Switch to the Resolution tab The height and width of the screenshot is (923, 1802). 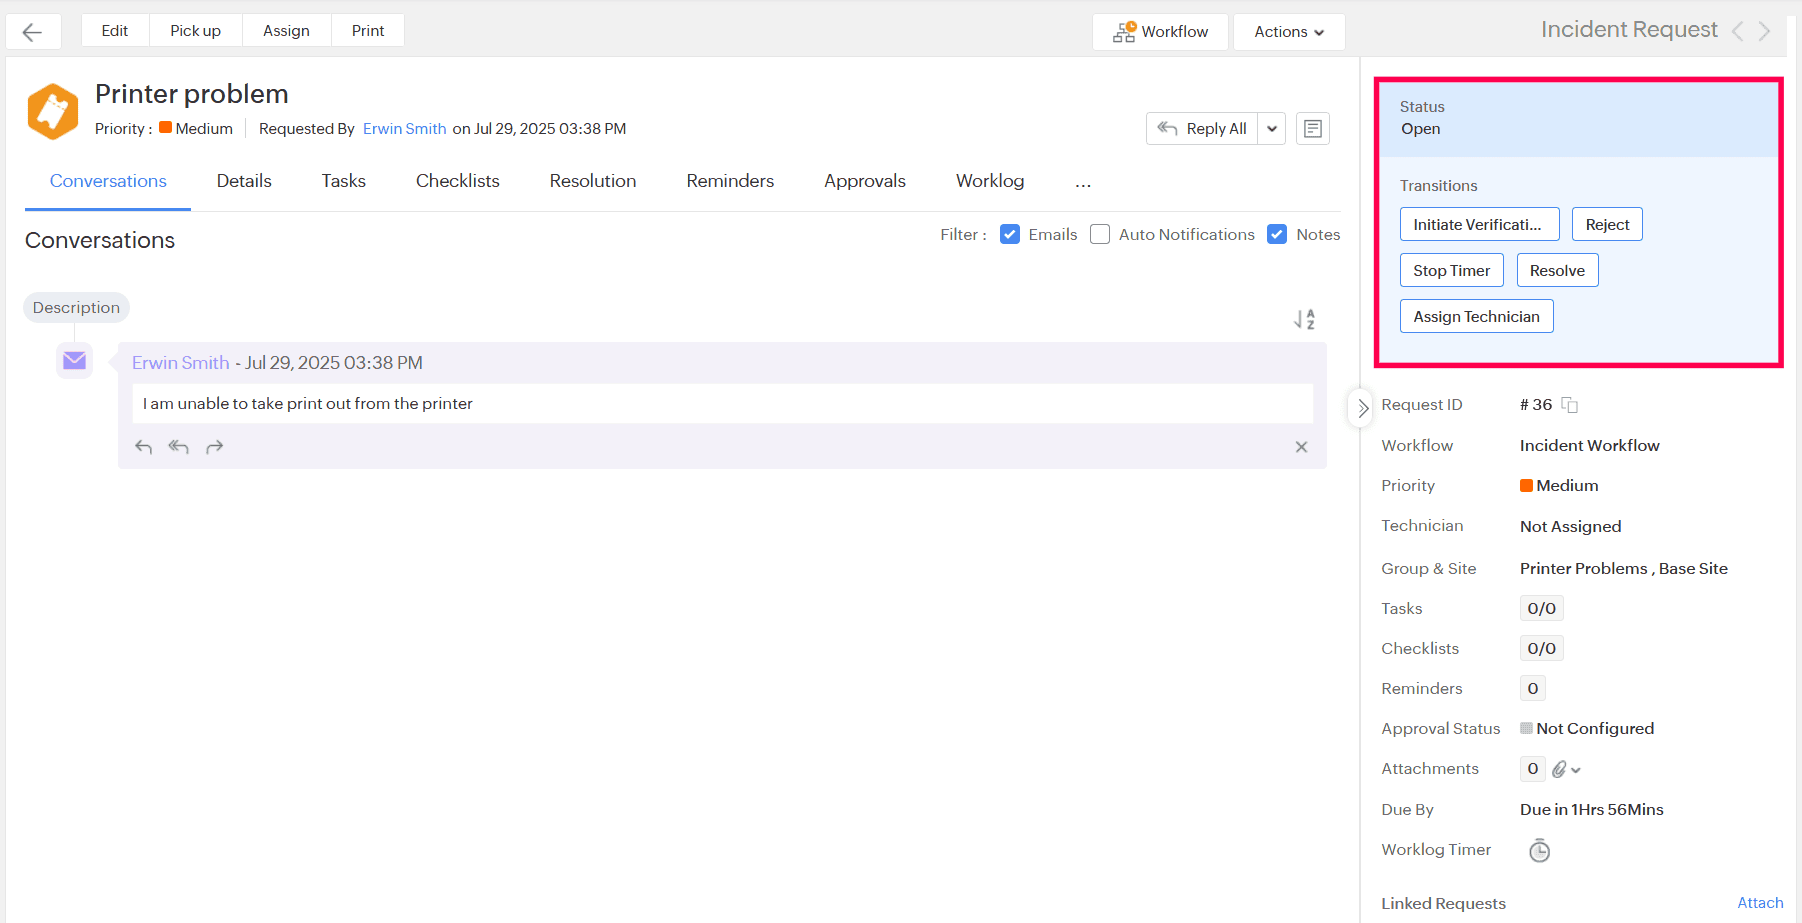(x=592, y=181)
